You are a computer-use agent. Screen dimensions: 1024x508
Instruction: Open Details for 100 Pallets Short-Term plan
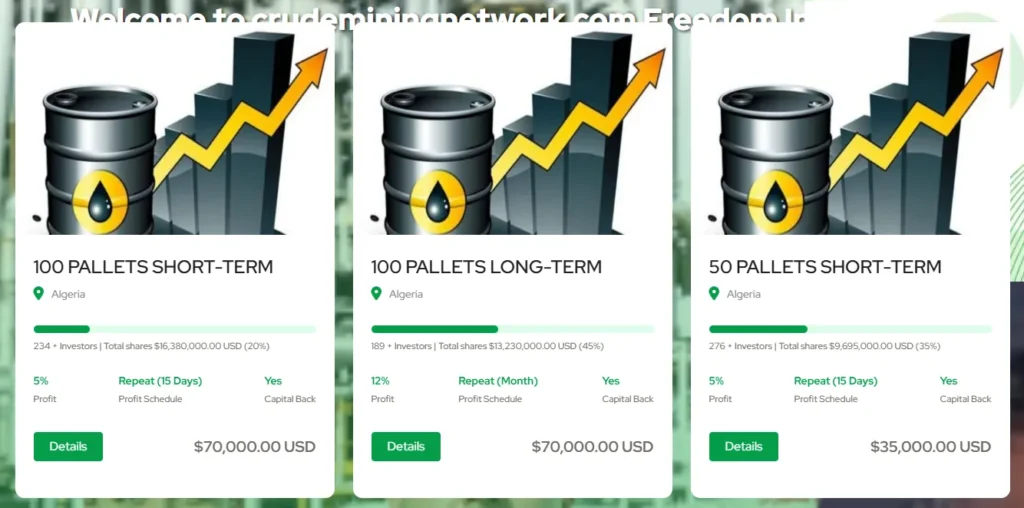pos(68,446)
